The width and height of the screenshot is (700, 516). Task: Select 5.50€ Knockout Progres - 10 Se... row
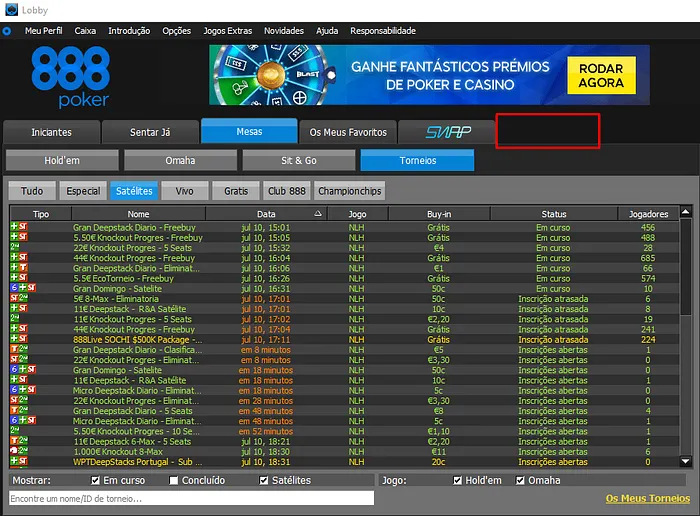pos(344,431)
